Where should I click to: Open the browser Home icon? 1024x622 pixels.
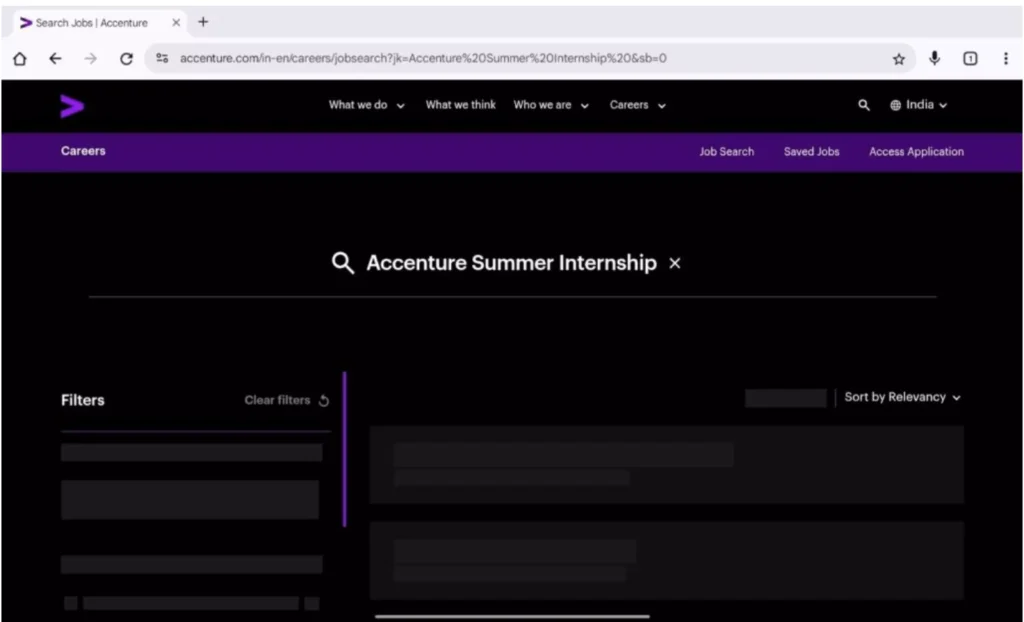coord(19,58)
